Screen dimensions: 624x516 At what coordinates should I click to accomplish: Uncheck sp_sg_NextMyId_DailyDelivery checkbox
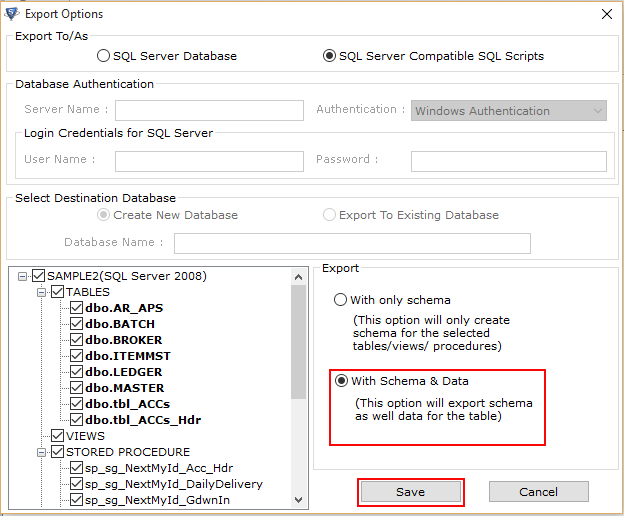[x=76, y=484]
